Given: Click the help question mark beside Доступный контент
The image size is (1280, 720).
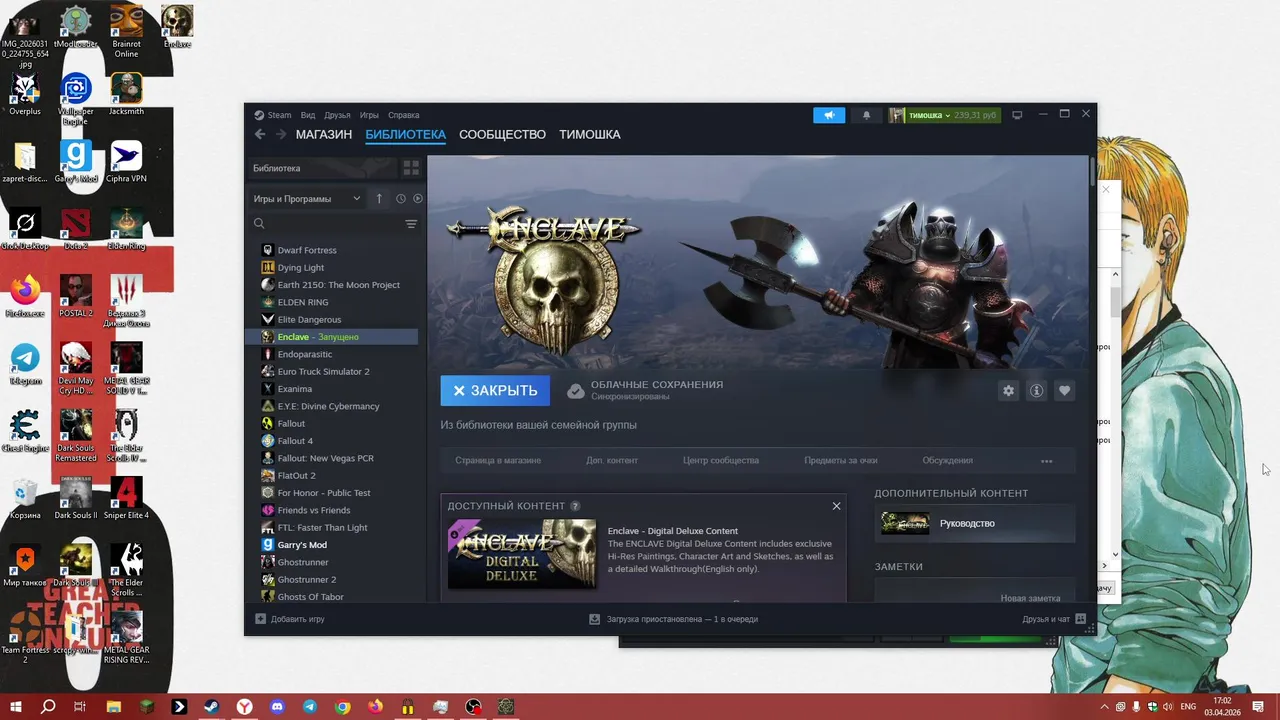Looking at the screenshot, I should (575, 506).
